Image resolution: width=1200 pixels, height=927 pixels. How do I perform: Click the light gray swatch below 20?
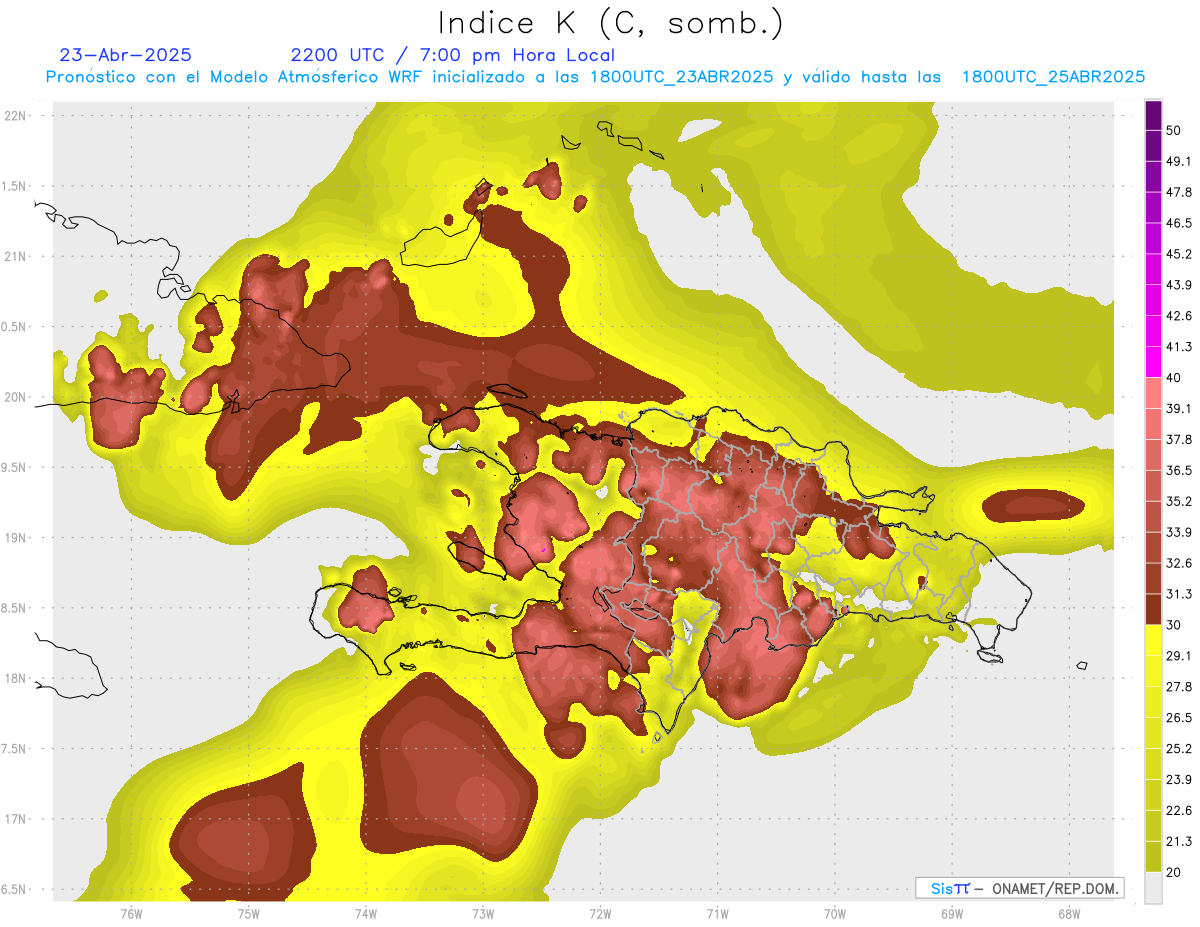click(x=1153, y=887)
